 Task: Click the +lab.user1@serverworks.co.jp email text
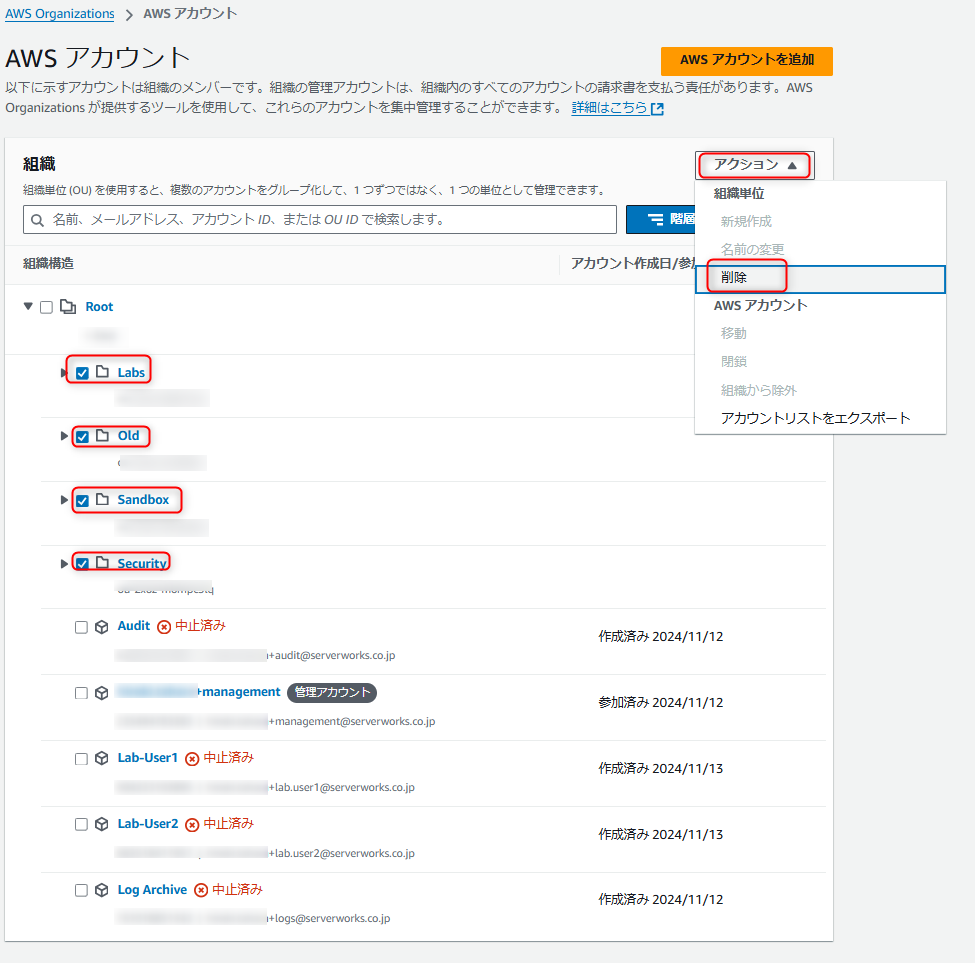[341, 787]
